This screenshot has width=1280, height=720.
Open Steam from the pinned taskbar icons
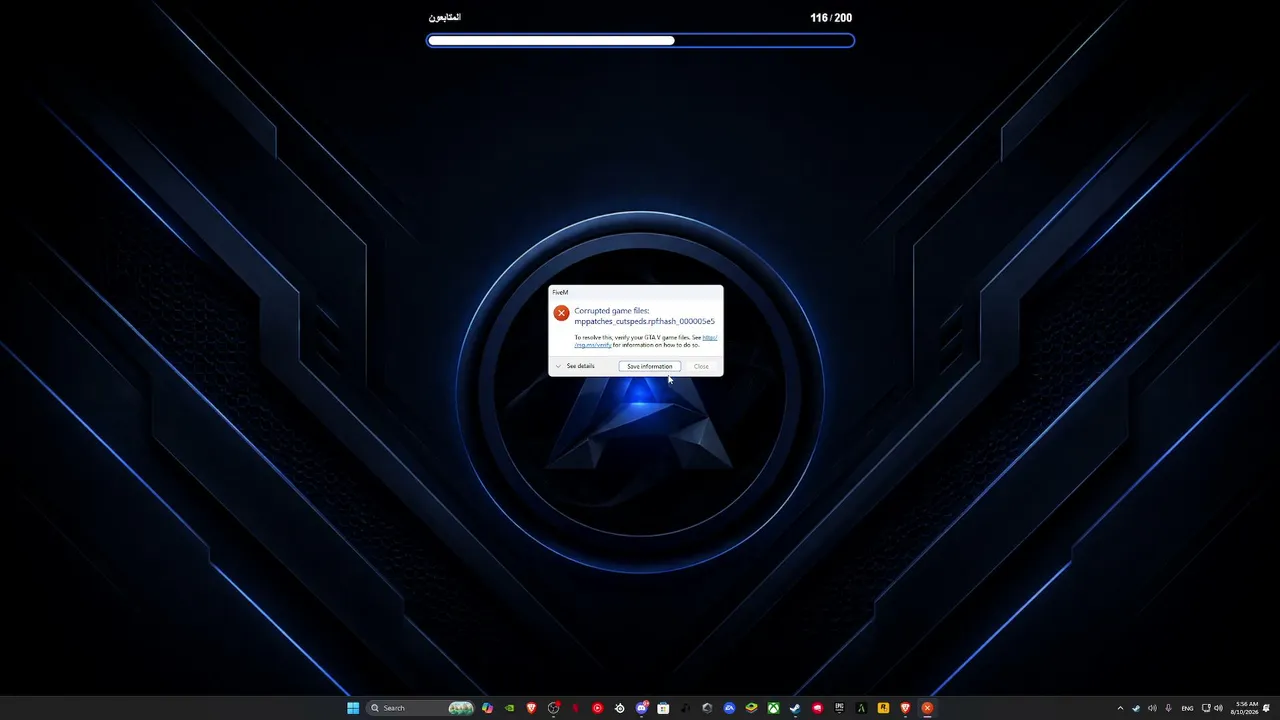(x=795, y=708)
